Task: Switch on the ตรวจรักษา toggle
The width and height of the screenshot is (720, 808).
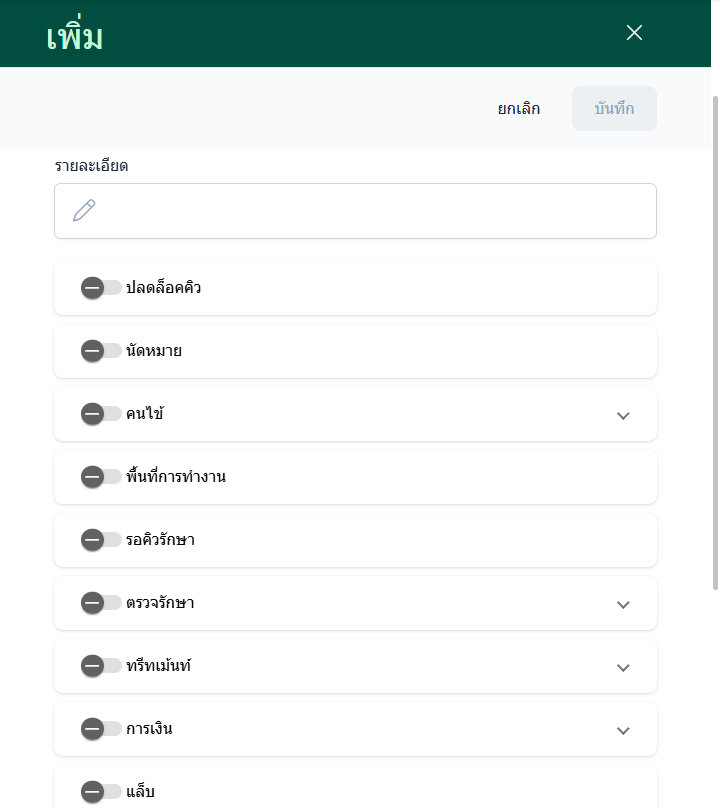Action: point(100,603)
